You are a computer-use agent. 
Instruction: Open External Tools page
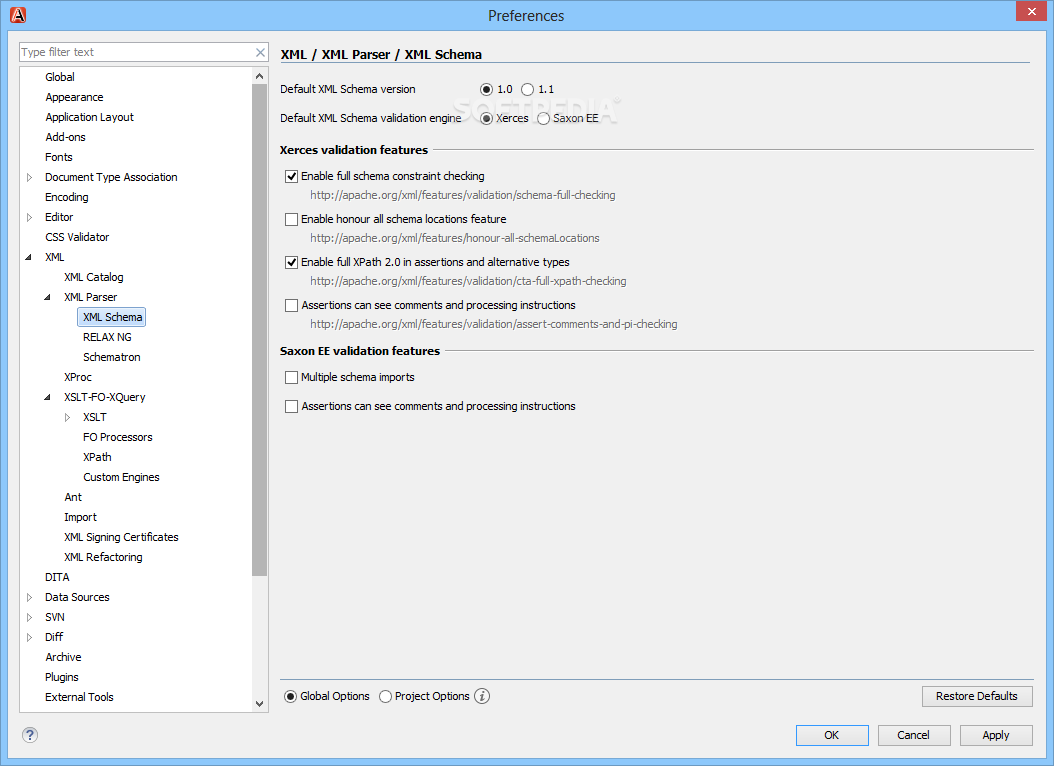click(x=79, y=697)
